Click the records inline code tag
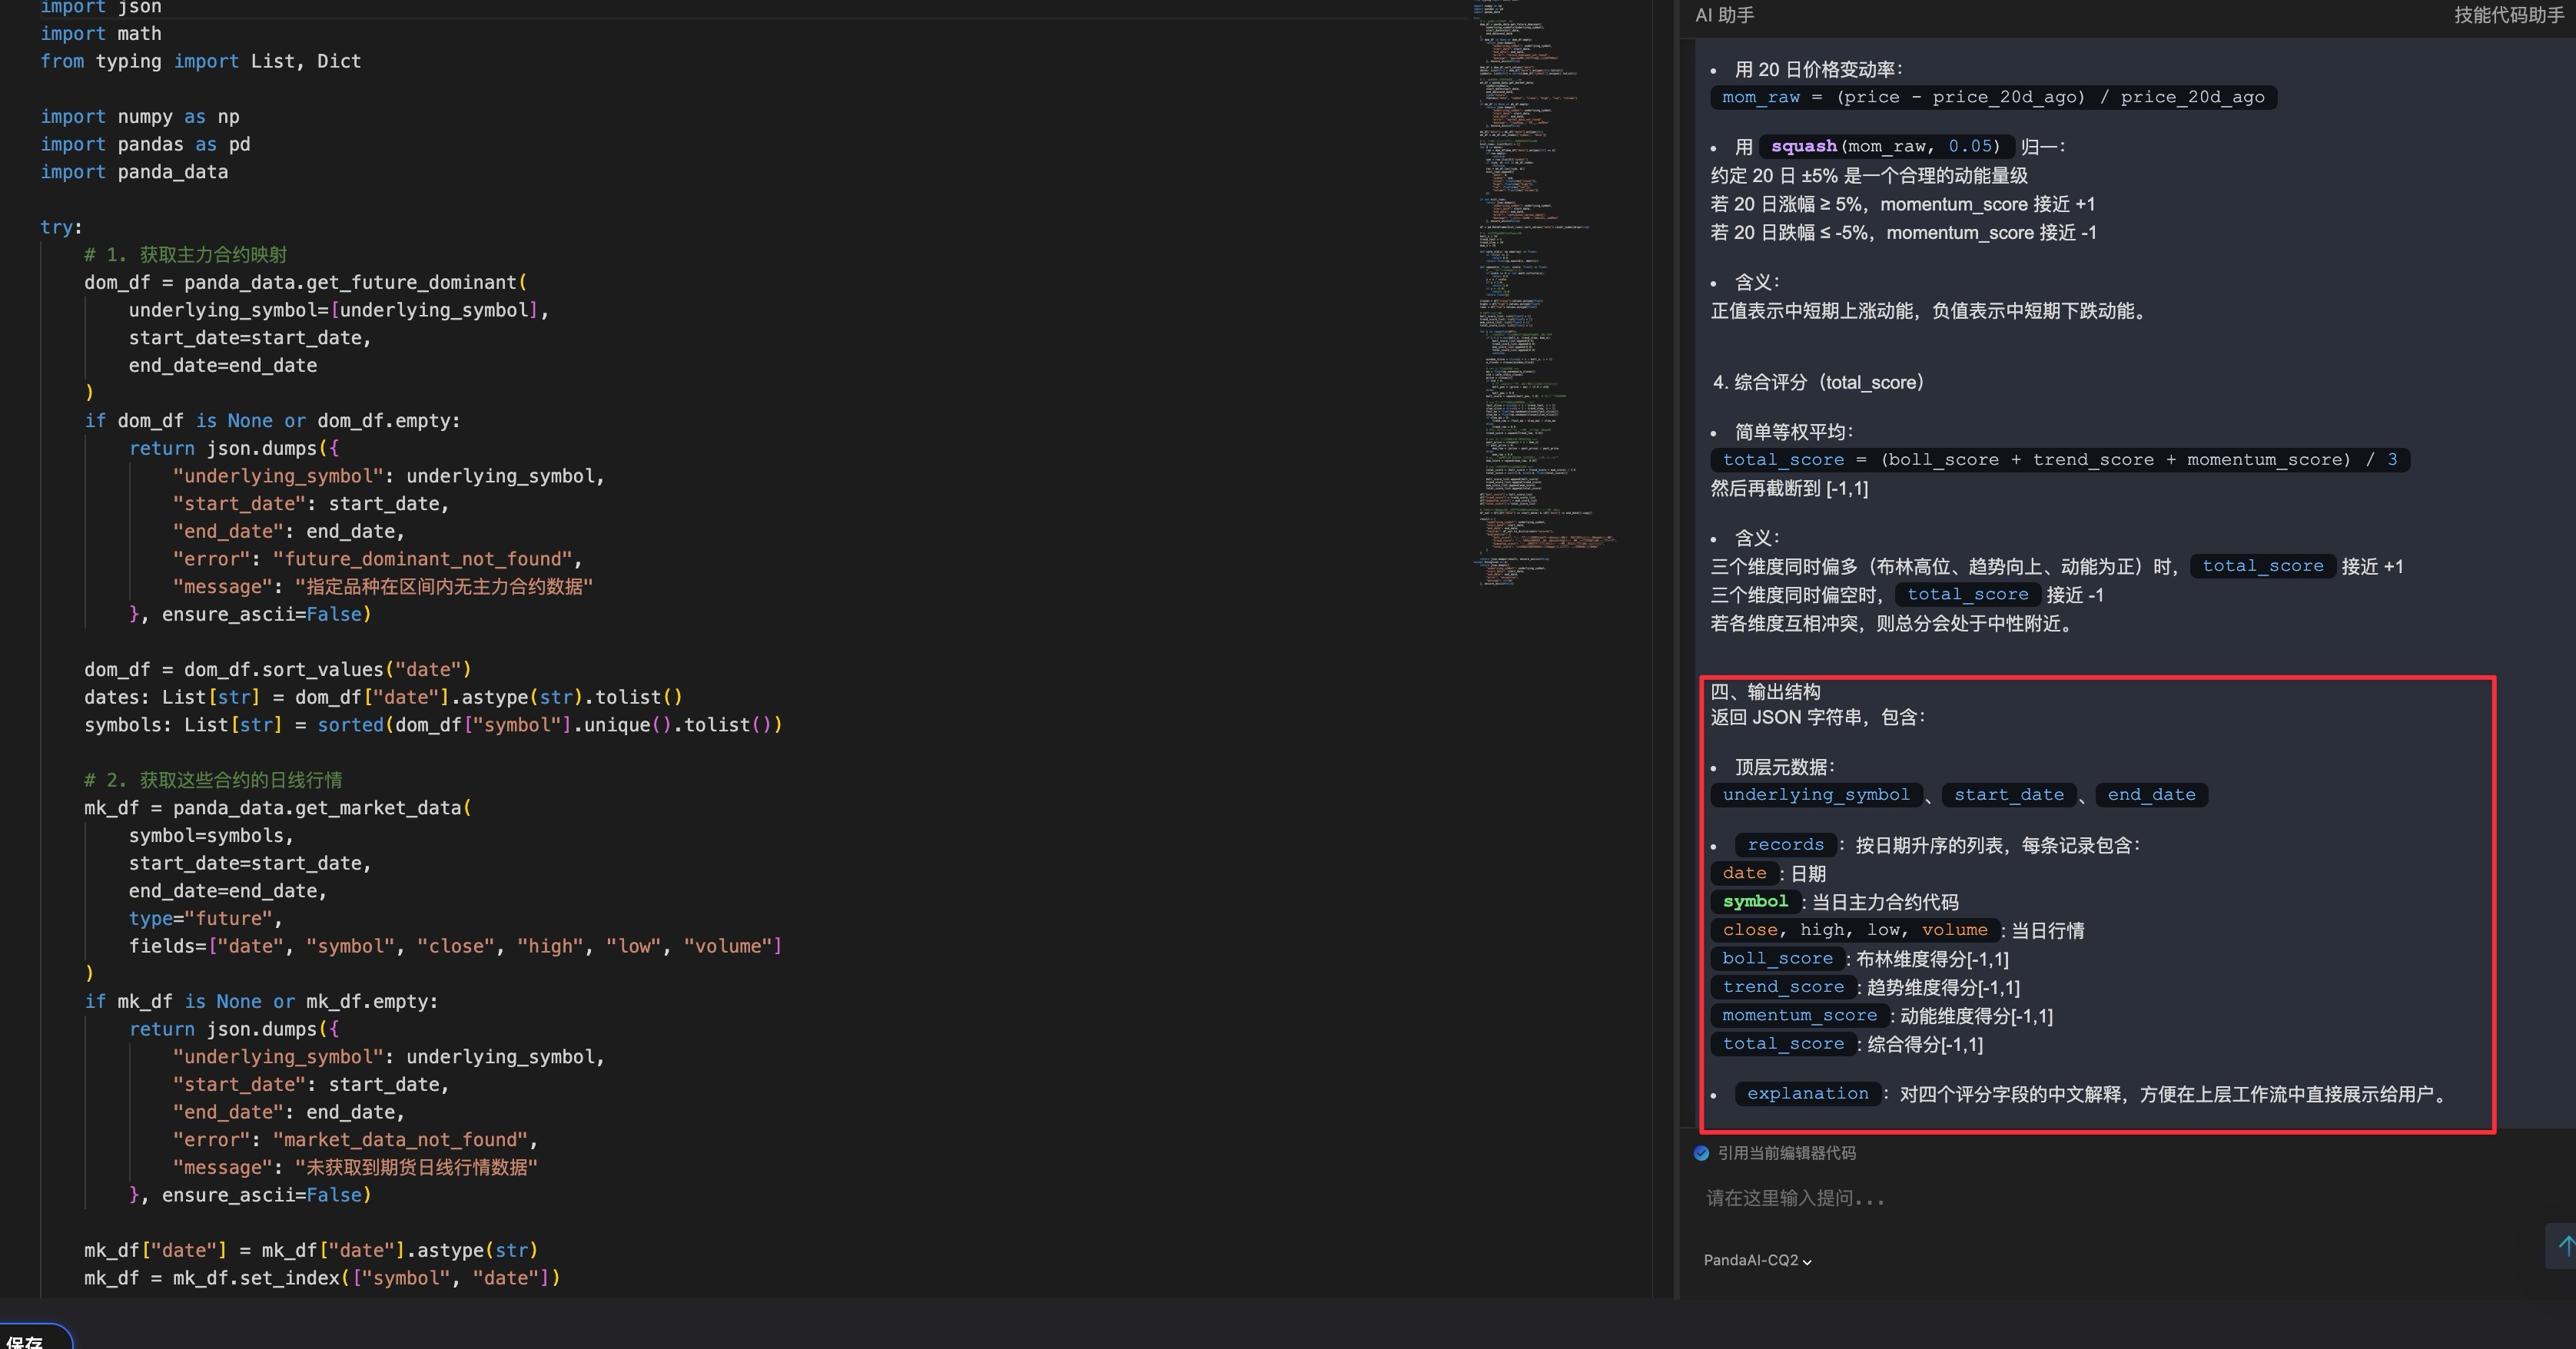The image size is (2576, 1349). pyautogui.click(x=1785, y=845)
